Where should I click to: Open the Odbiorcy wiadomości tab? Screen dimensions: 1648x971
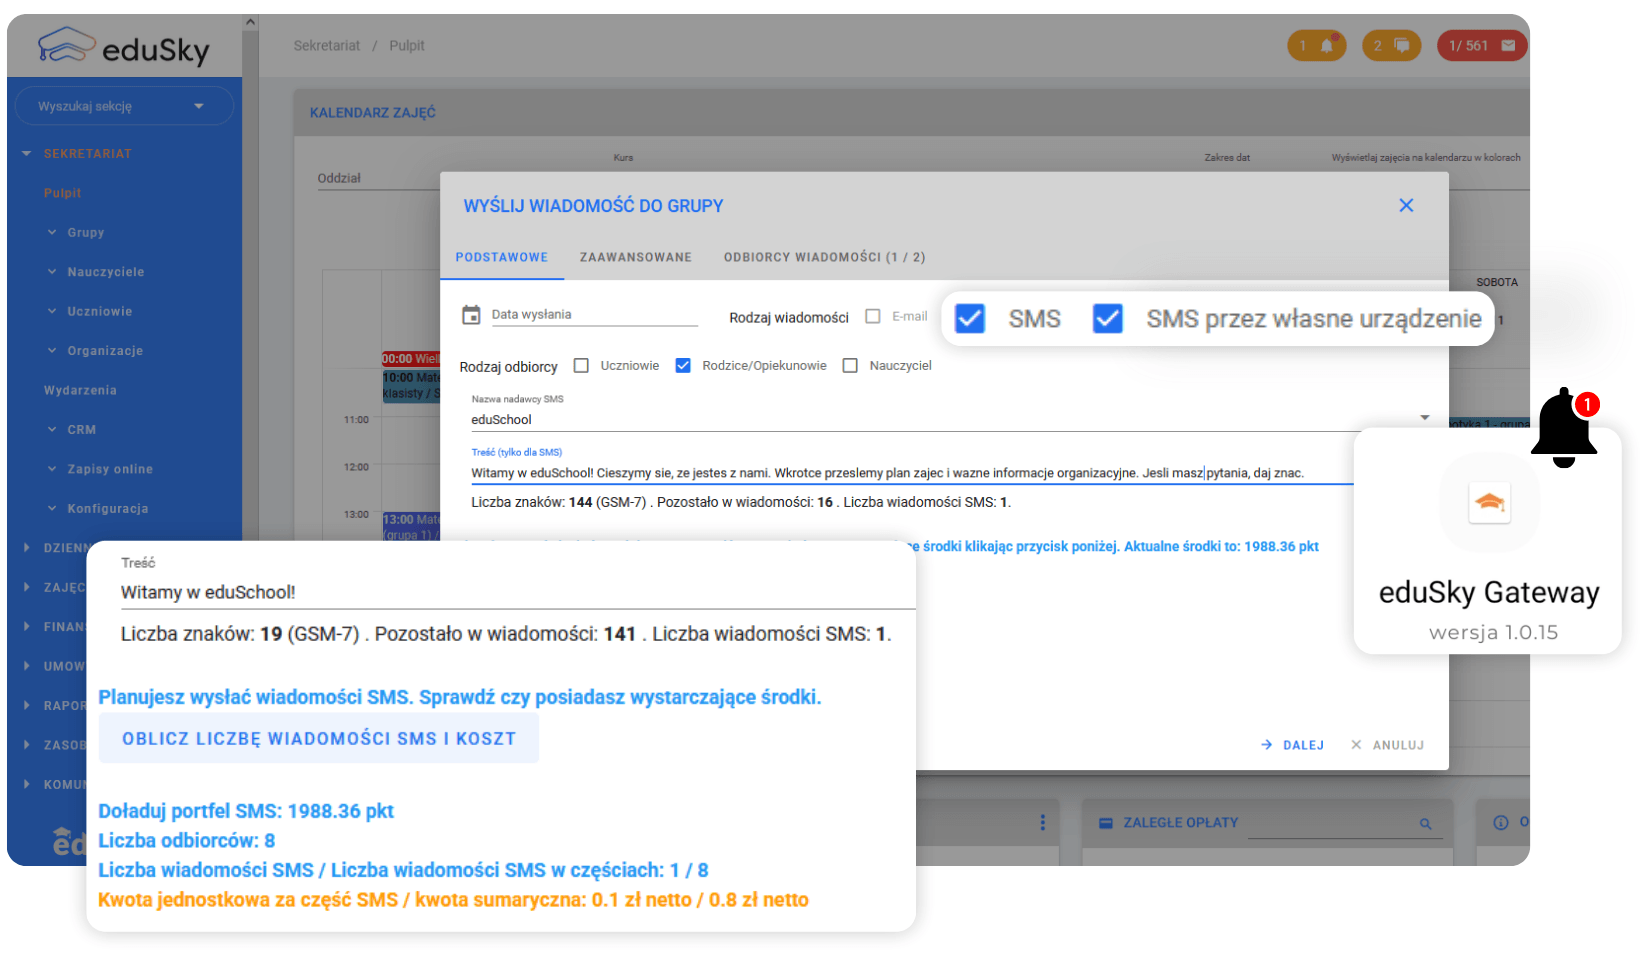pyautogui.click(x=825, y=257)
